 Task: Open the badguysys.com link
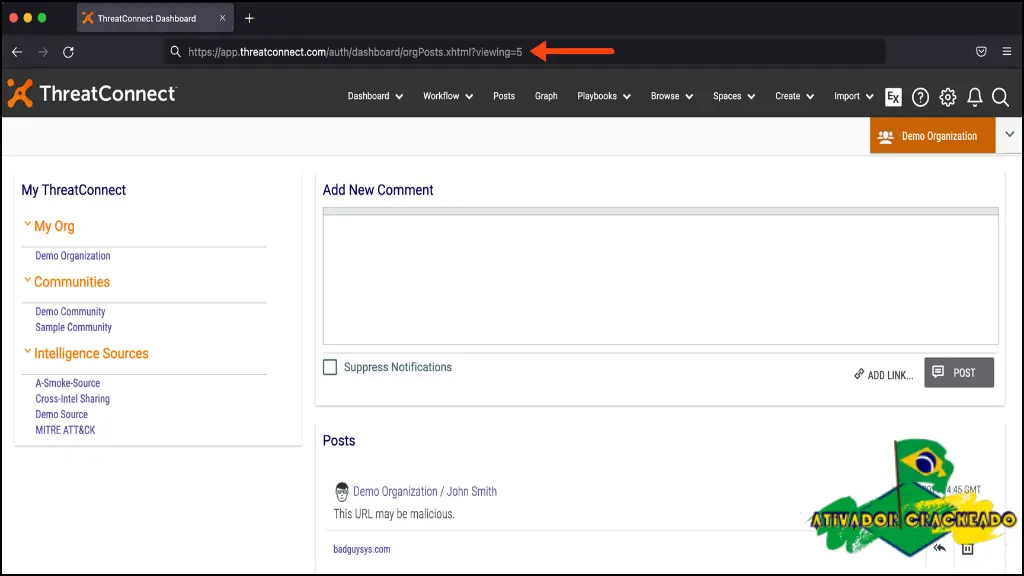point(362,549)
